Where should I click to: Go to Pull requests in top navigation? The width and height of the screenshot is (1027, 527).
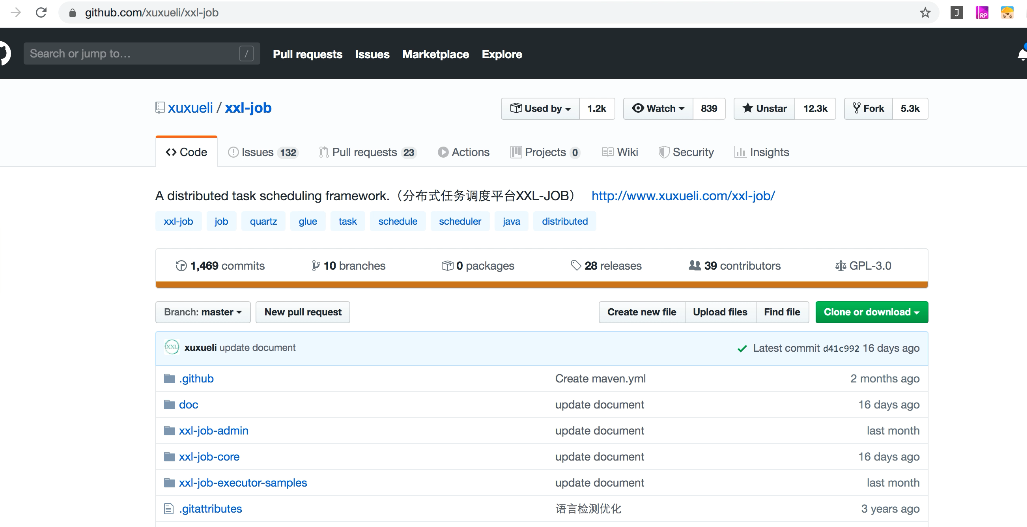click(x=307, y=54)
